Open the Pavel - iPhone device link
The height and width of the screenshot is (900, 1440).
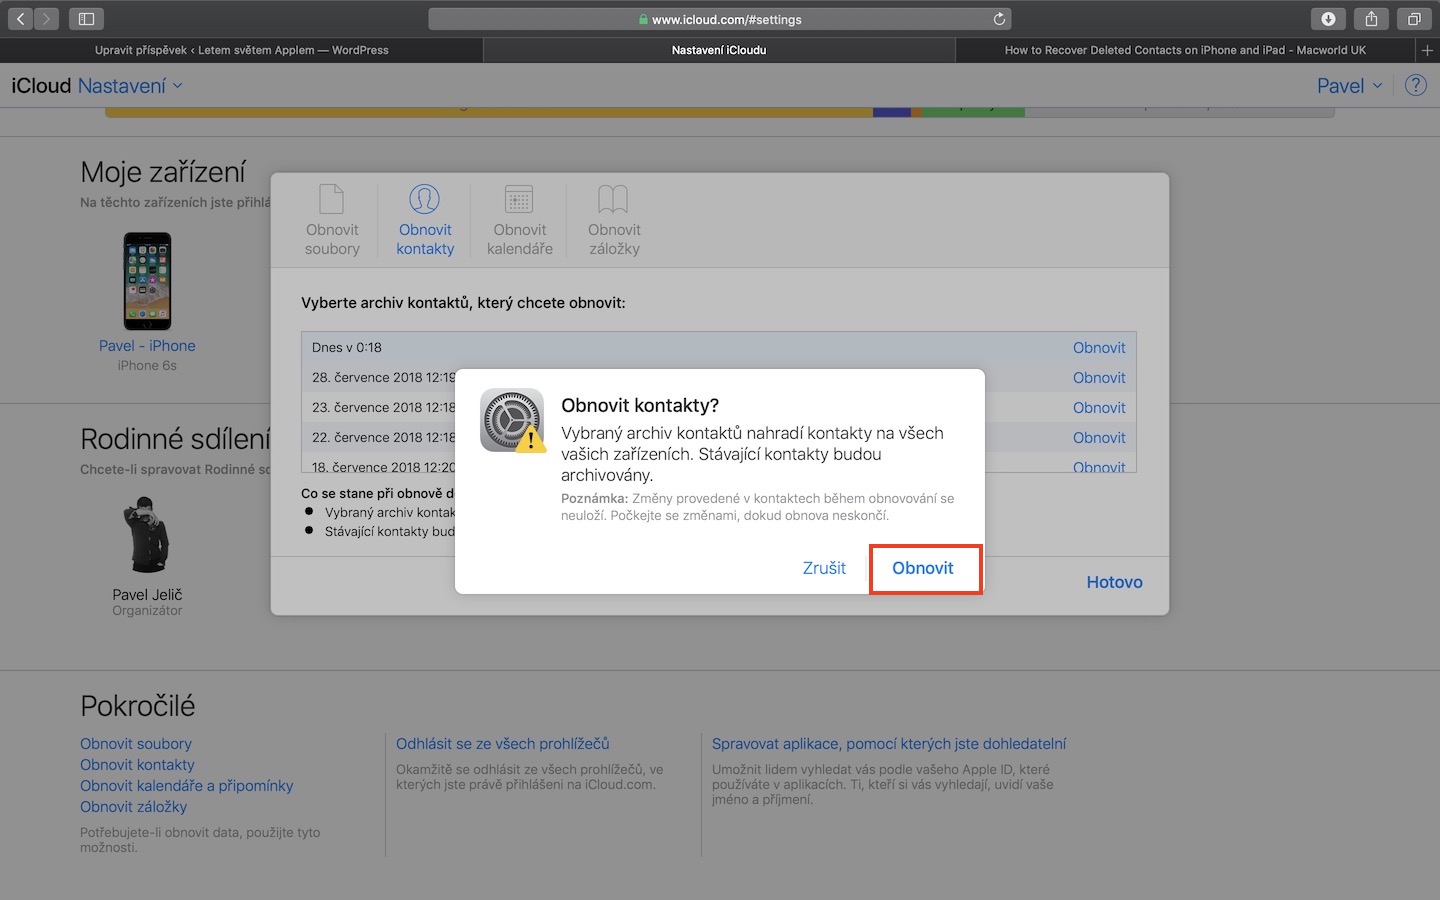147,346
